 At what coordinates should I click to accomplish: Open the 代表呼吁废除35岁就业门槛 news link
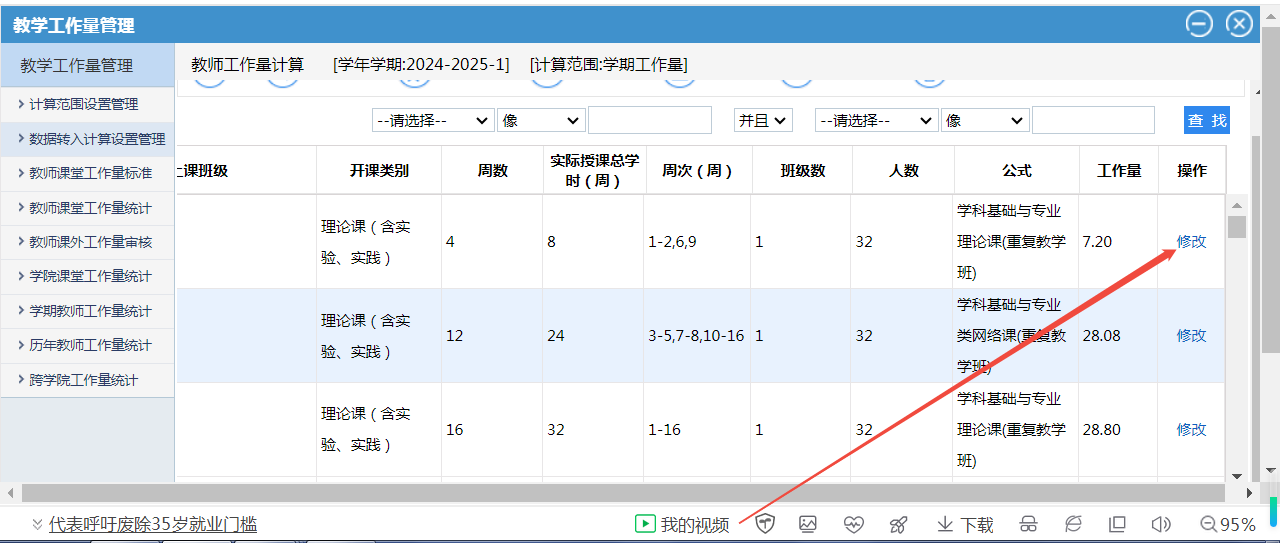pos(153,524)
